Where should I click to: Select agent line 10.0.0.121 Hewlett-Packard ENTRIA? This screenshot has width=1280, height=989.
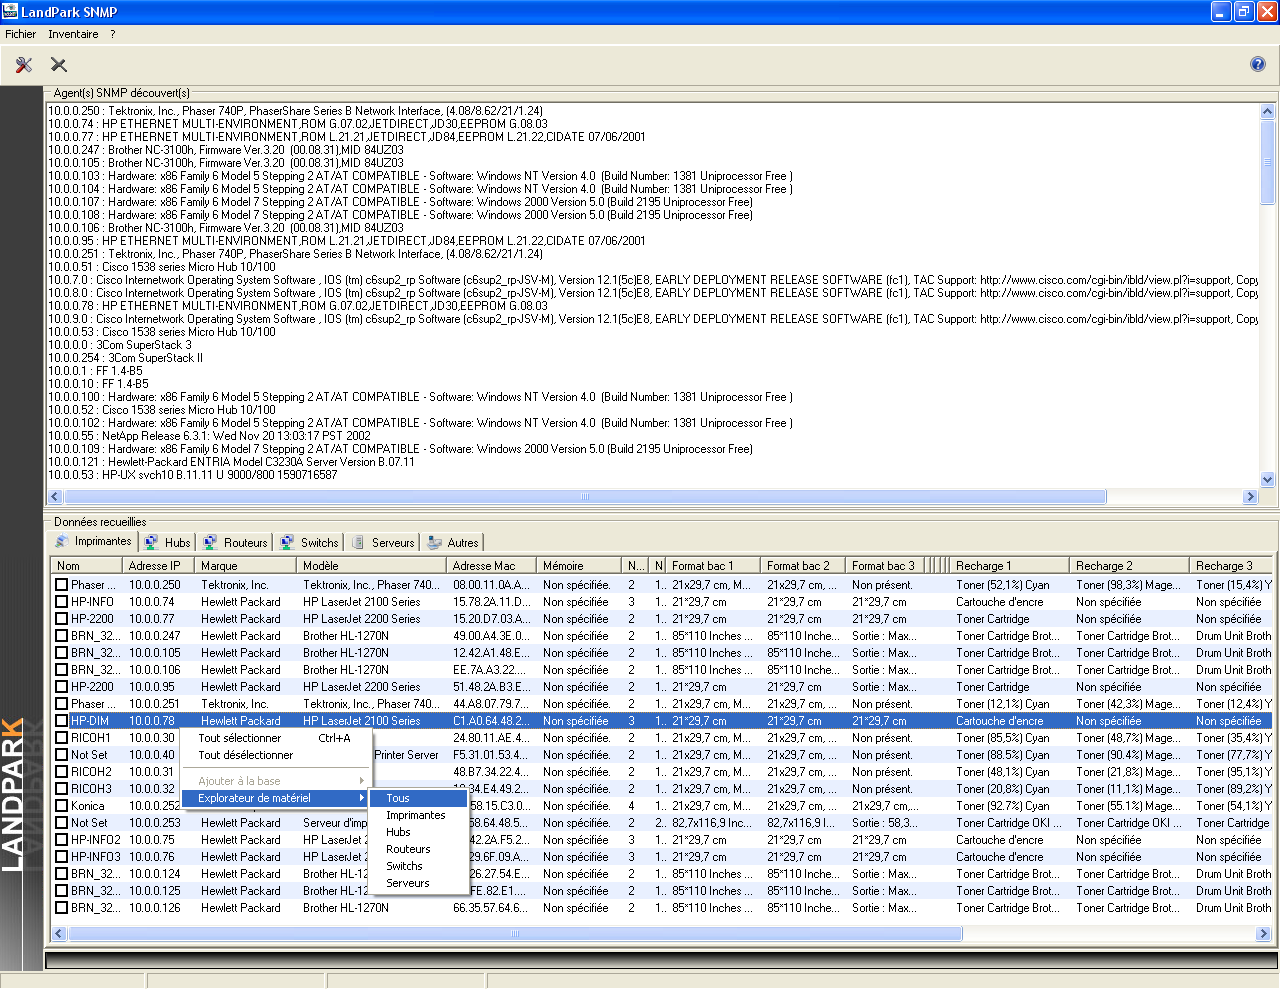231,462
